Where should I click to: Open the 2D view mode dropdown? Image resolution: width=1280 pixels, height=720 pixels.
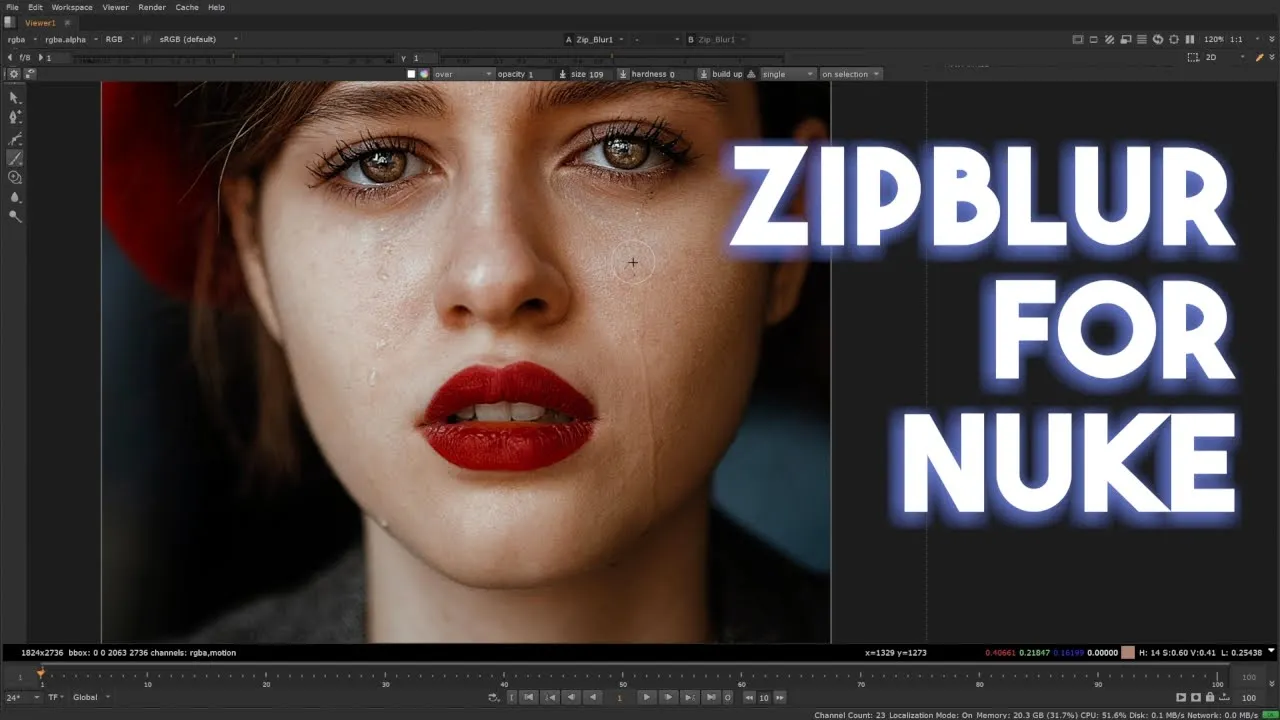click(x=1224, y=57)
